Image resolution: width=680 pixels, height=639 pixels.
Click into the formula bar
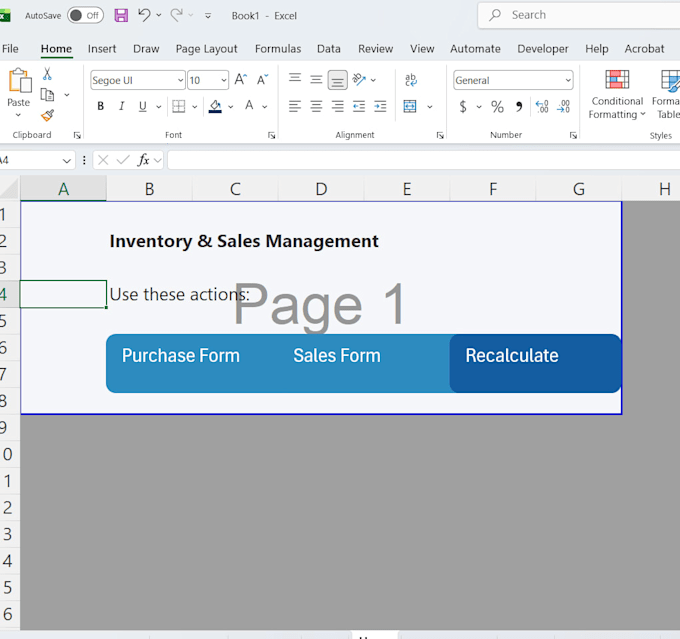point(424,160)
